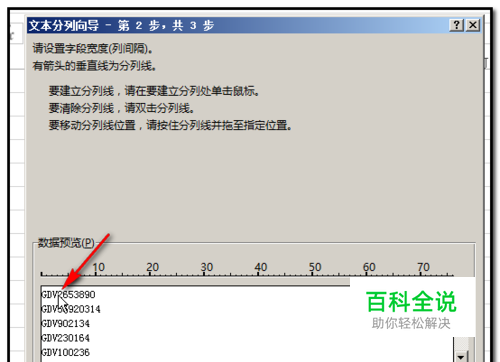Click the instruction line 要清除分列线
The image size is (500, 362).
point(122,108)
